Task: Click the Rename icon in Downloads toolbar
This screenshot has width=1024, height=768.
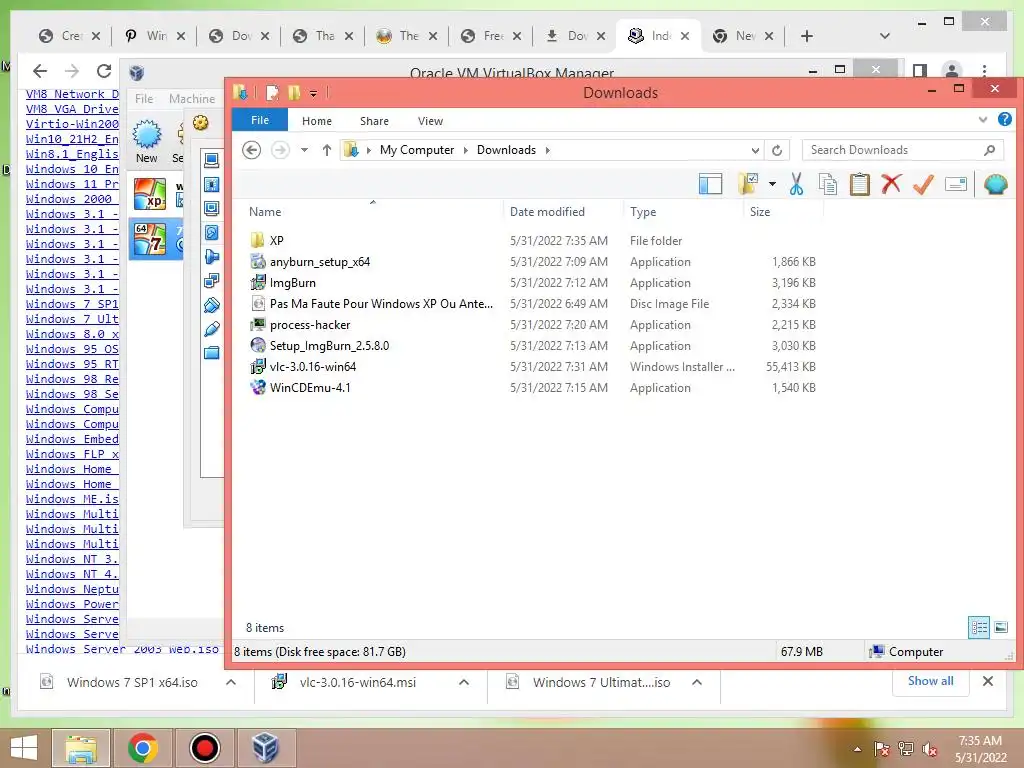Action: pyautogui.click(x=955, y=184)
